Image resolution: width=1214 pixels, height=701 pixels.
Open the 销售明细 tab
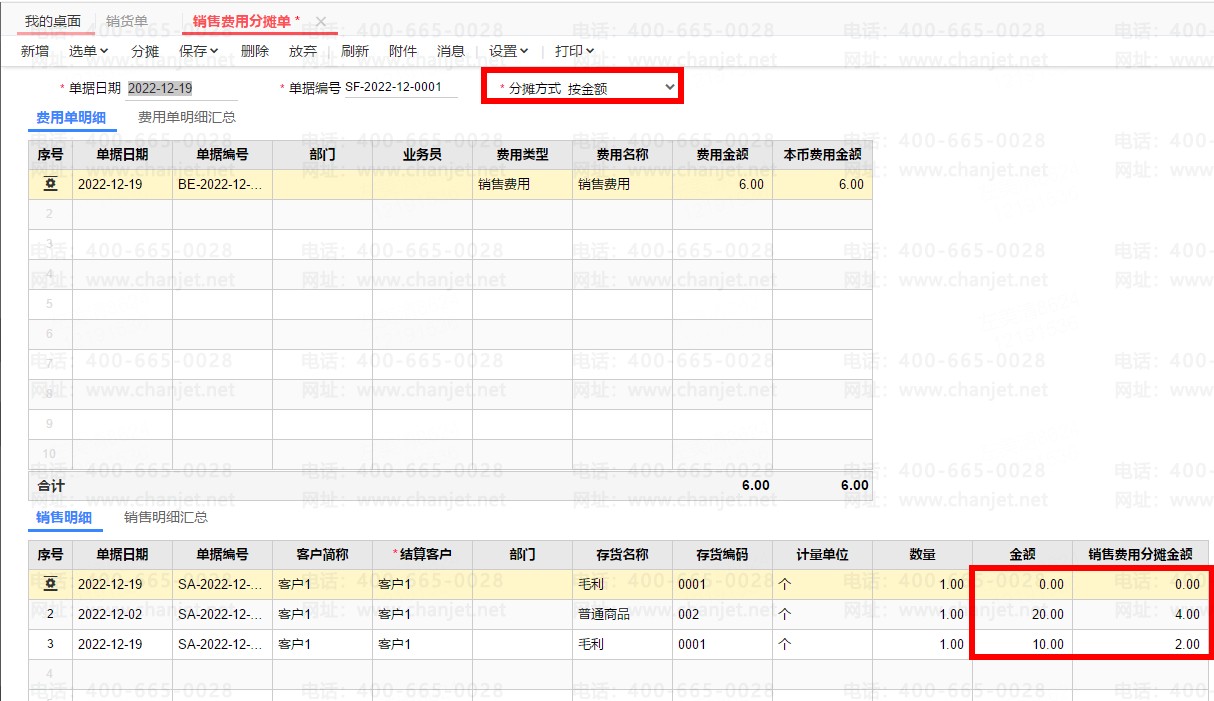(x=64, y=517)
